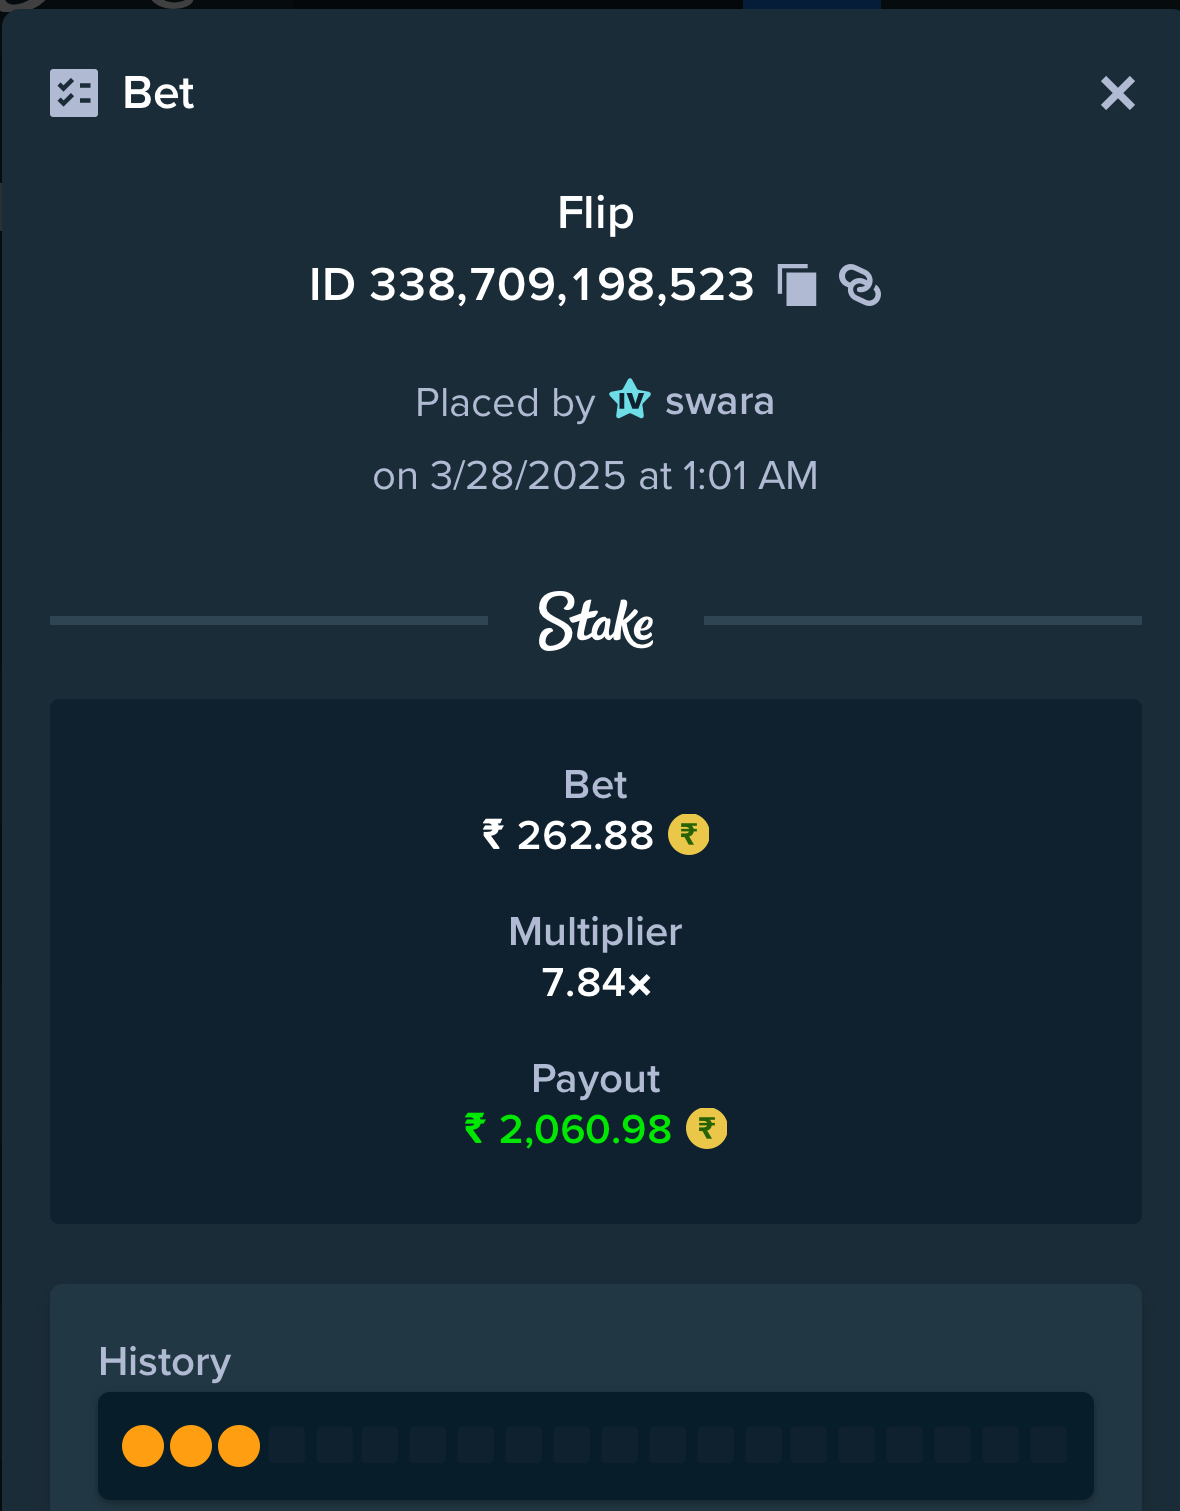Click the rupee coin beside bet amount
Viewport: 1180px width, 1511px height.
(x=689, y=834)
